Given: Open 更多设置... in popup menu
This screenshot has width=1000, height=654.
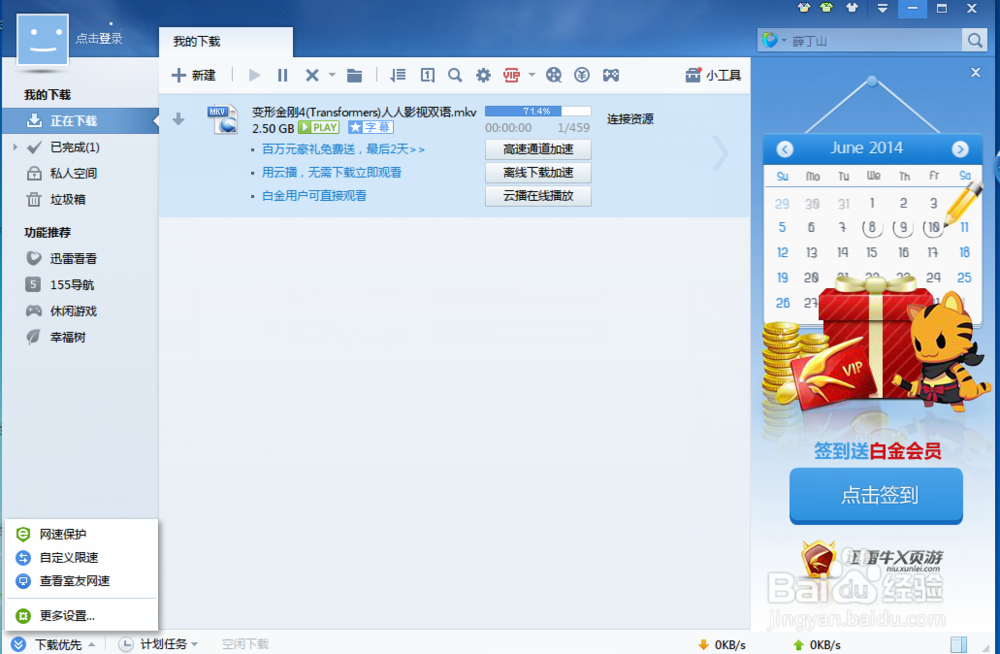Looking at the screenshot, I should (82, 616).
